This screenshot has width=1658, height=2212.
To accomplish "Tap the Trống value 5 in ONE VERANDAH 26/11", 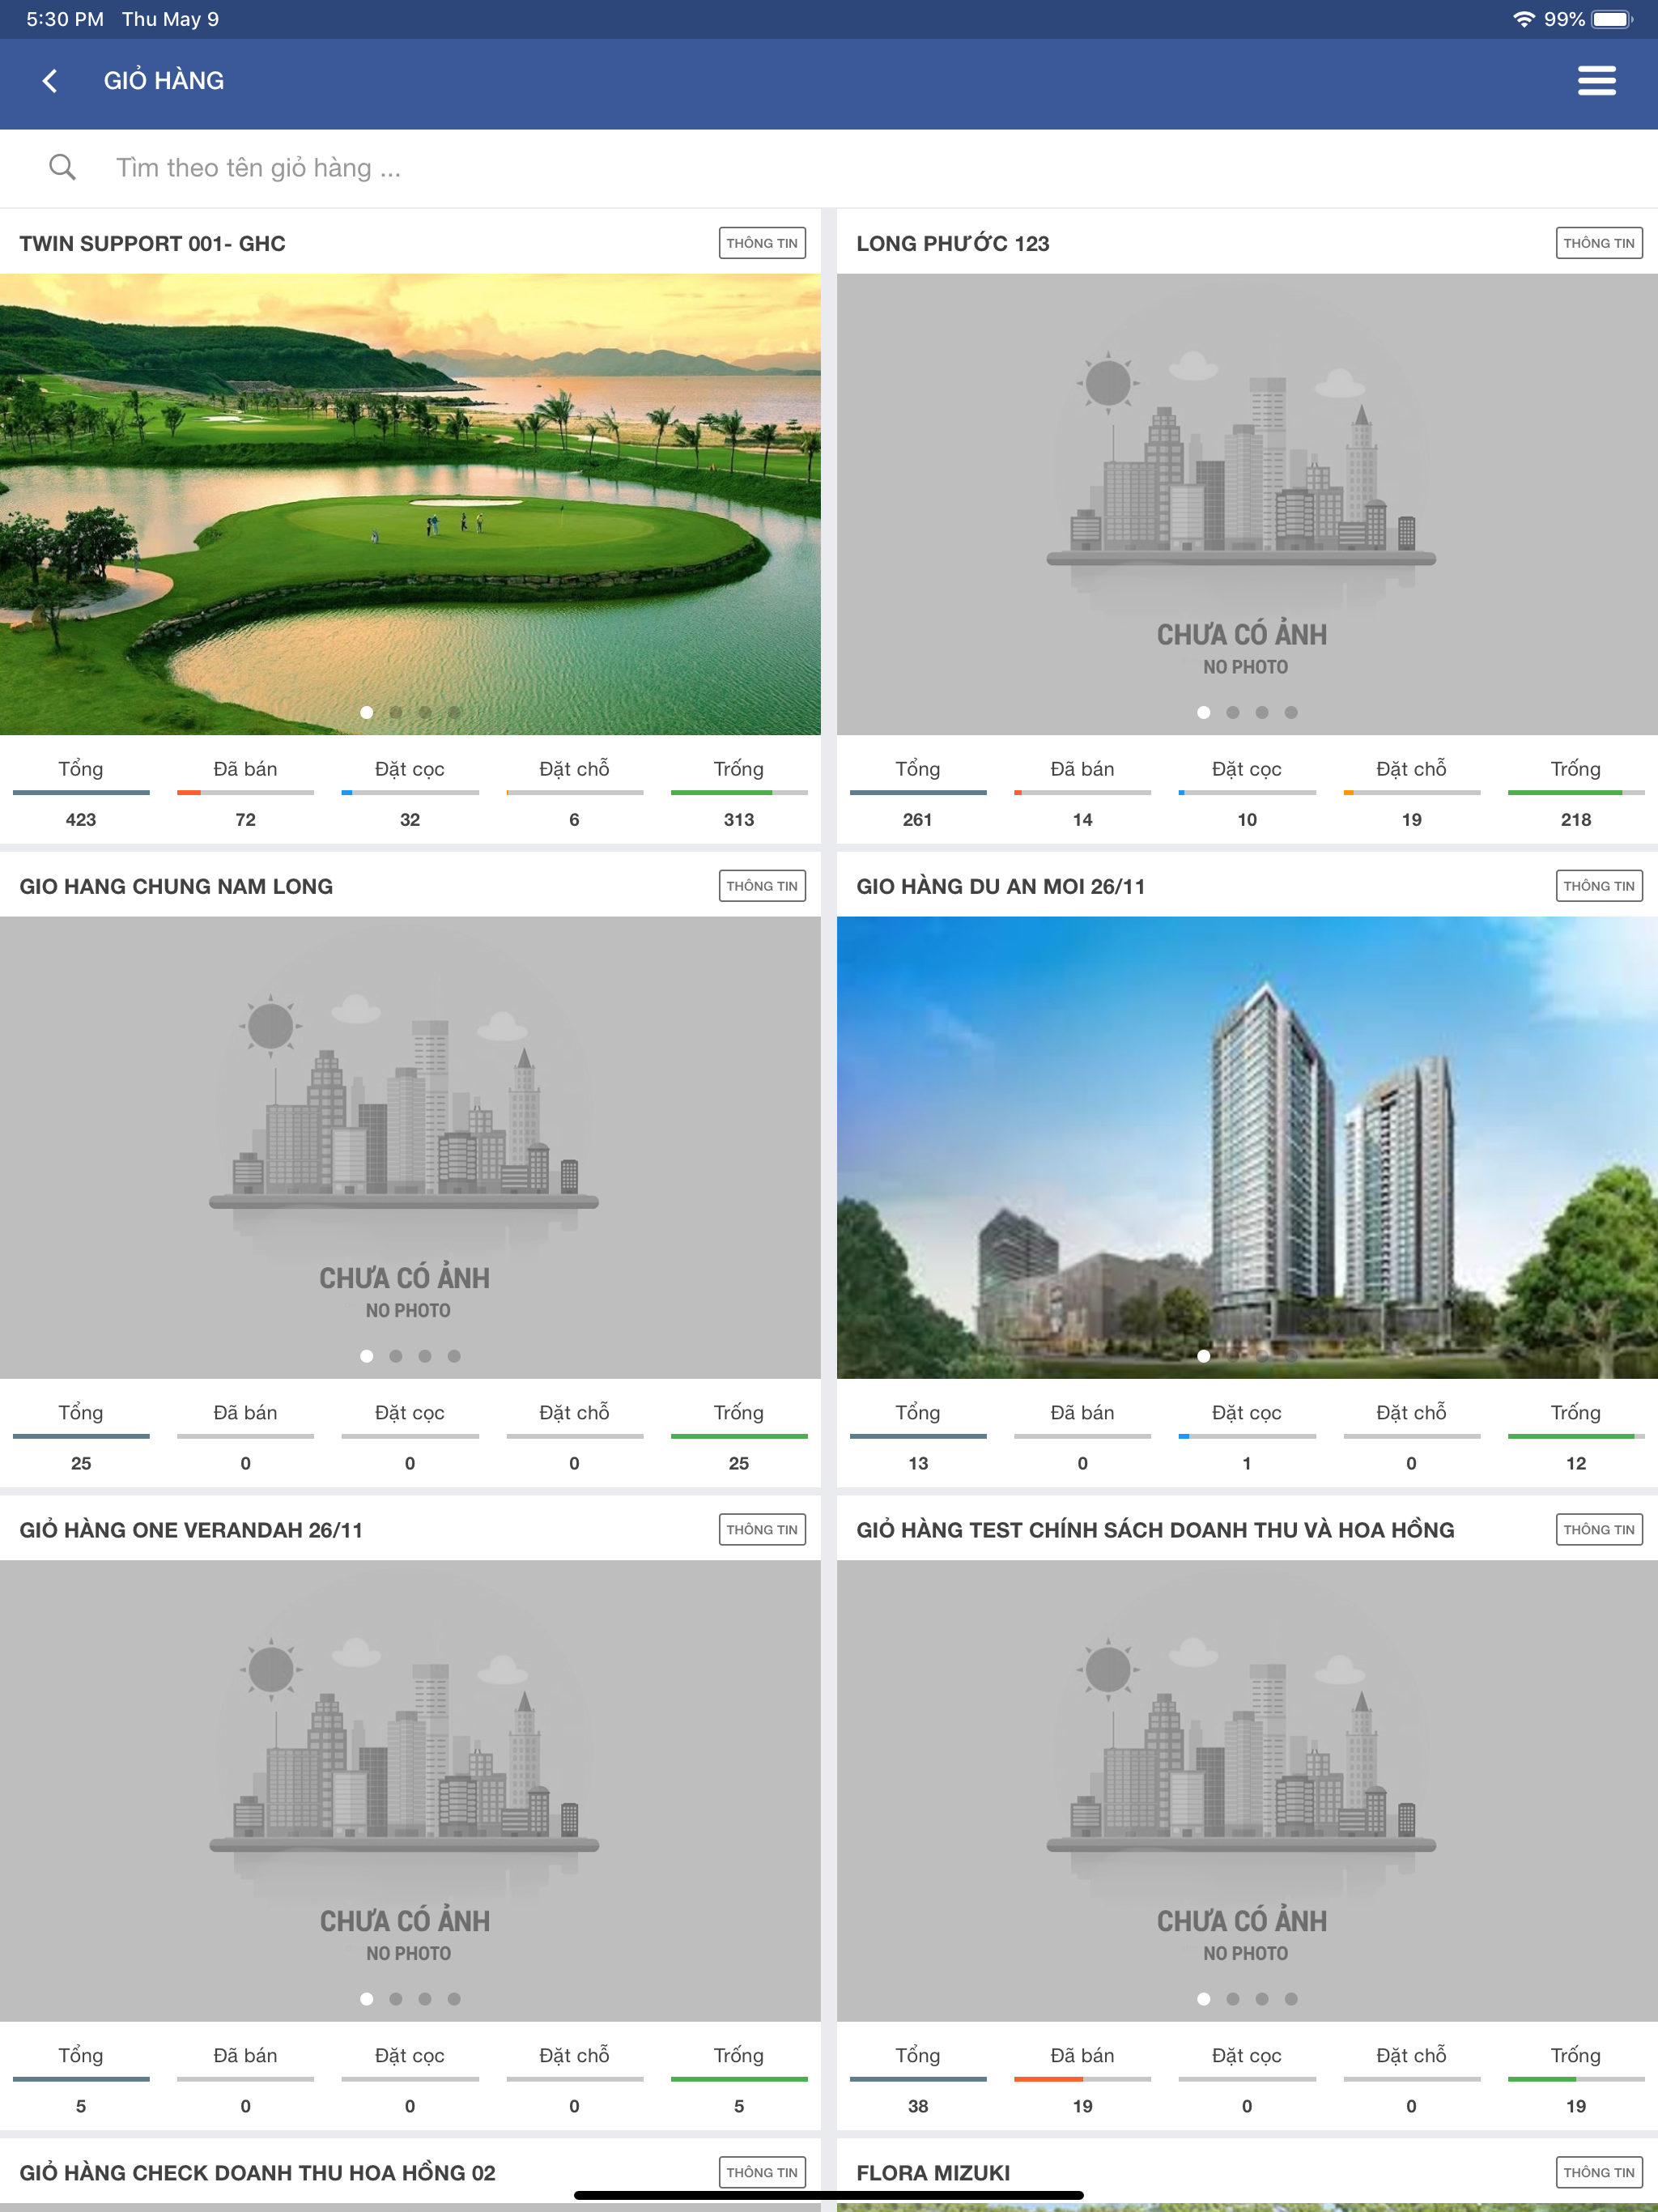I will pyautogui.click(x=739, y=2106).
